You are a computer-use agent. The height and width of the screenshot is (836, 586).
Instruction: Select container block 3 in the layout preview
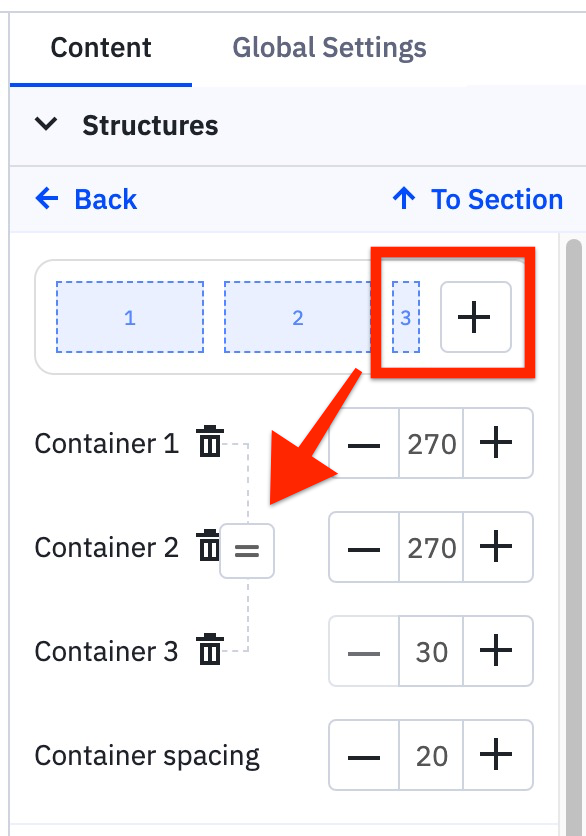coord(405,317)
